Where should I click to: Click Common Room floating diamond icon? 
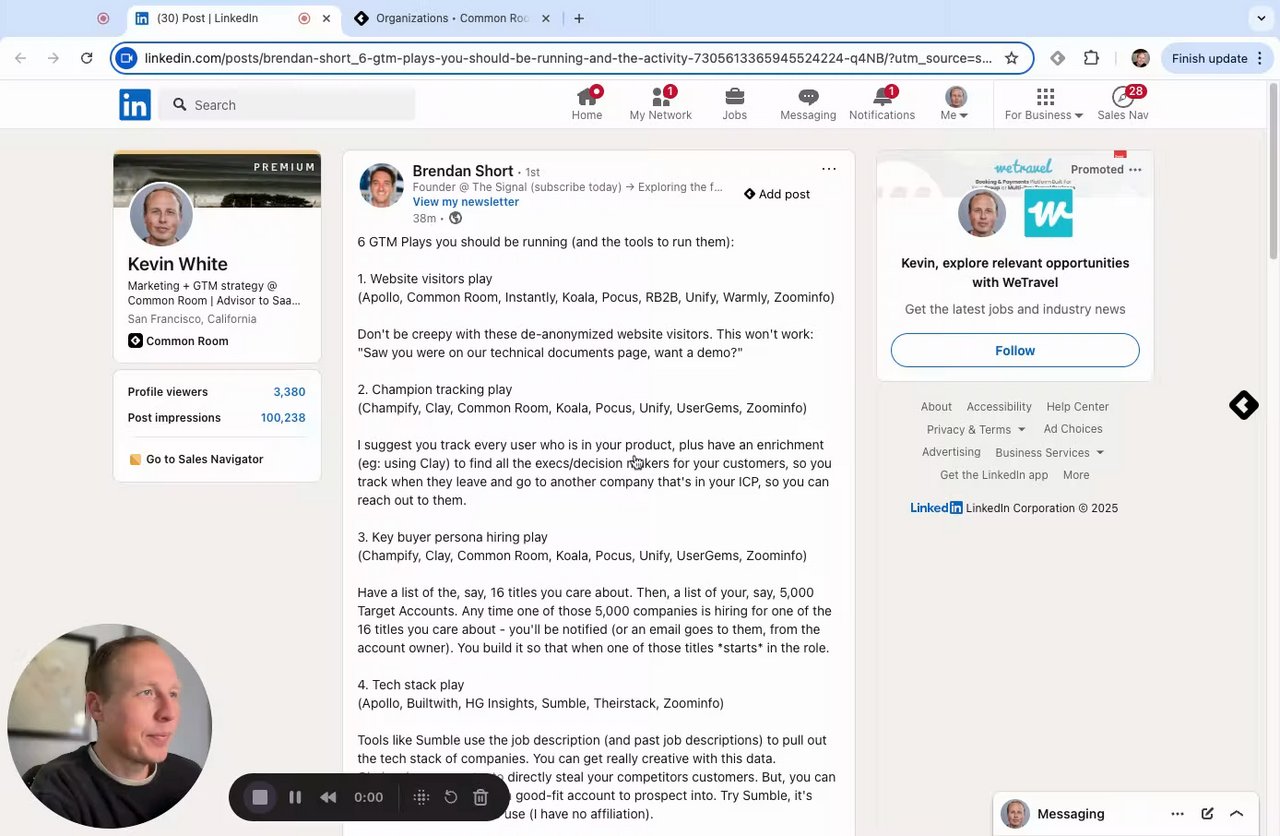click(x=1244, y=405)
